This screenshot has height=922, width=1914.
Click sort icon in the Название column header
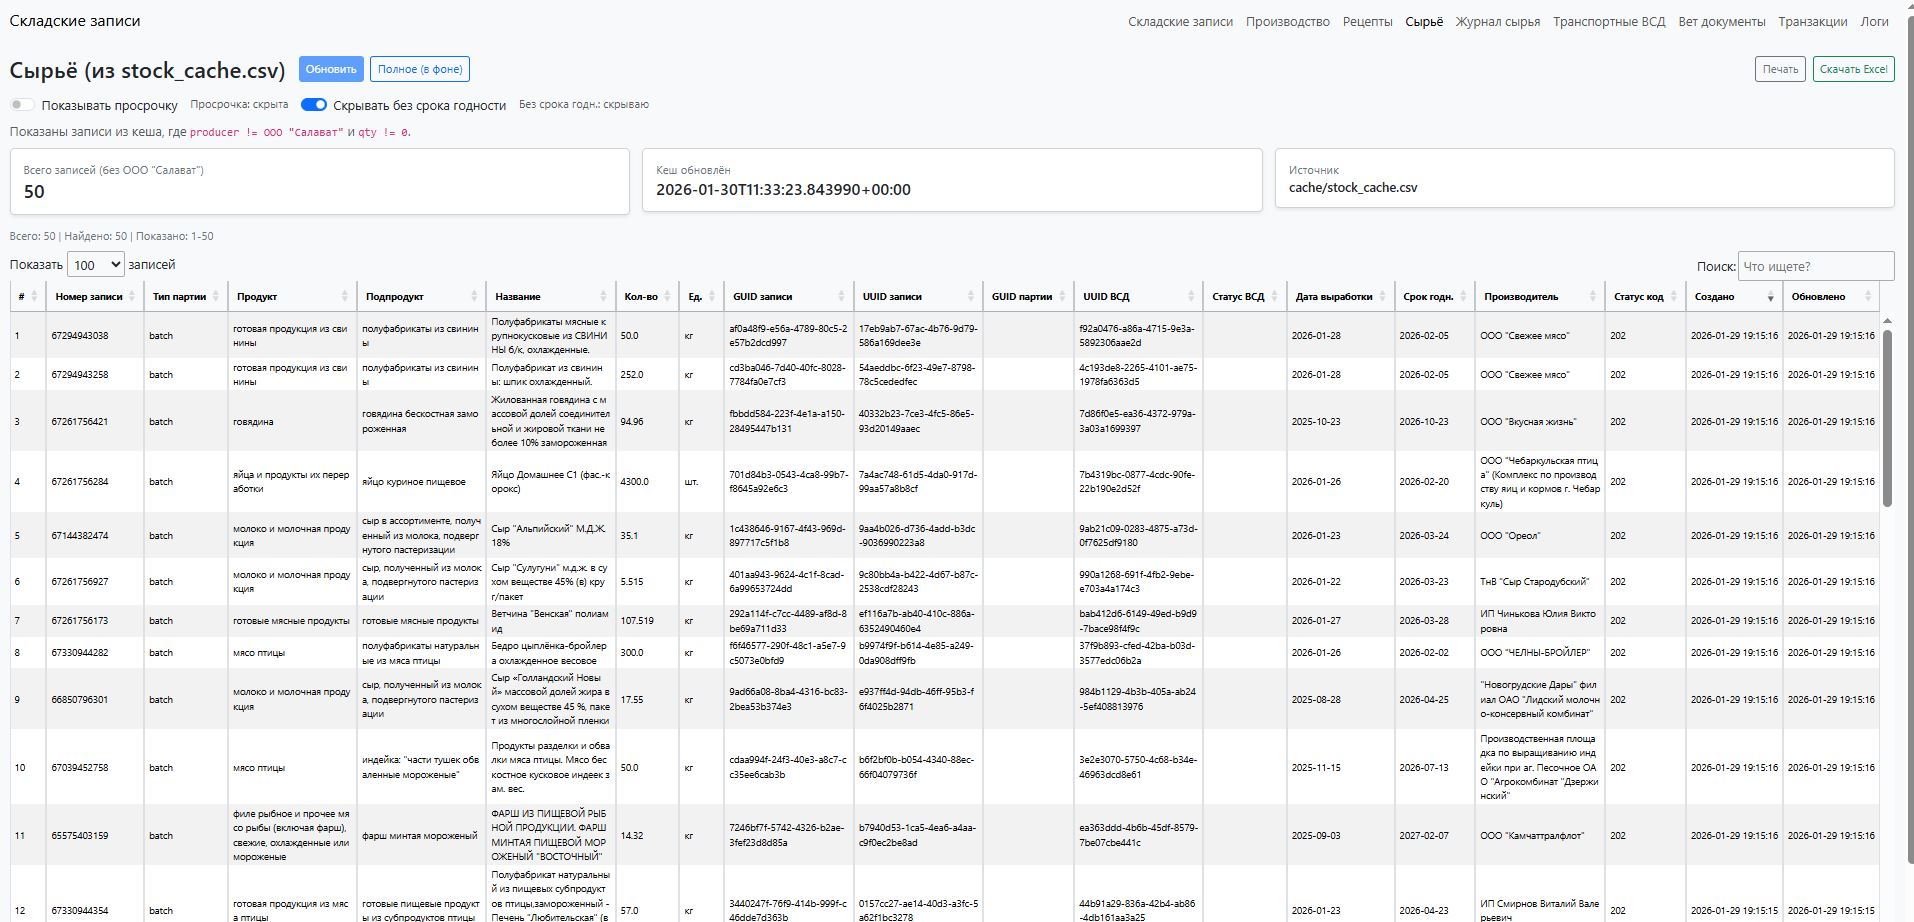pyautogui.click(x=603, y=296)
